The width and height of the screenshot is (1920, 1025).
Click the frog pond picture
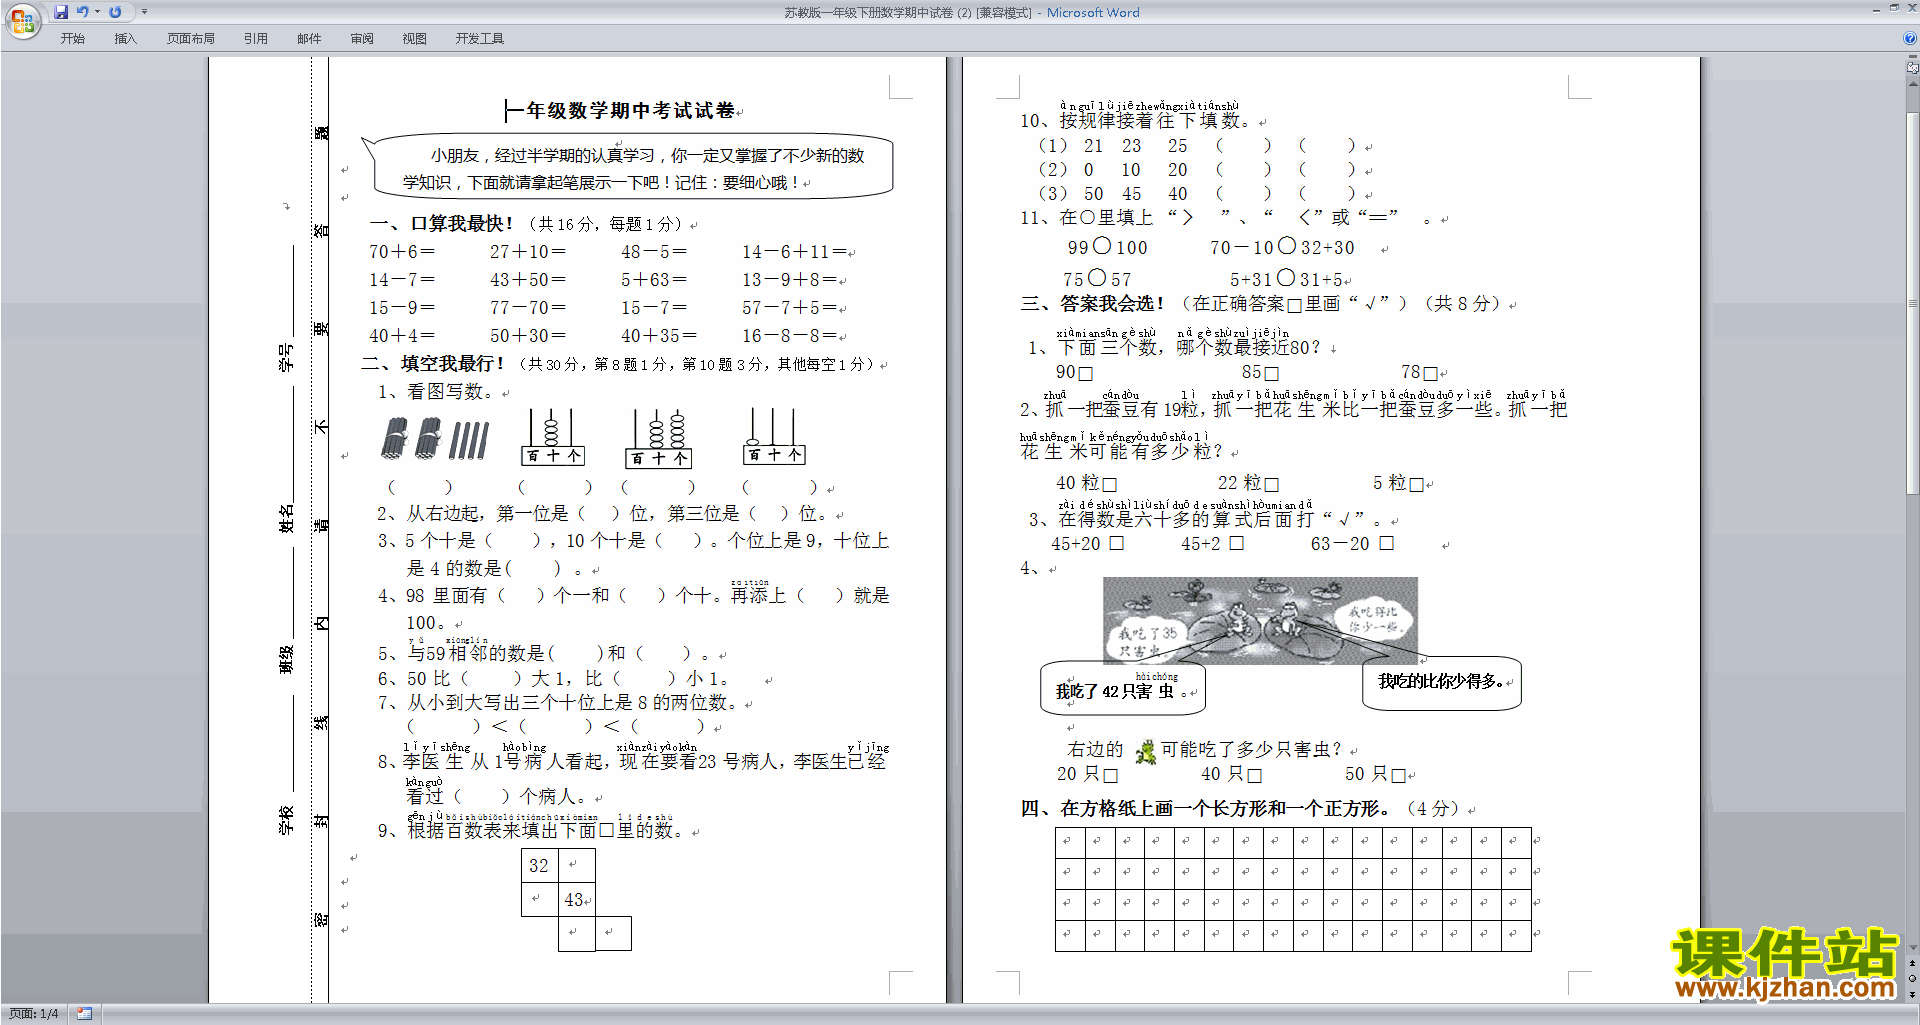tap(1260, 620)
